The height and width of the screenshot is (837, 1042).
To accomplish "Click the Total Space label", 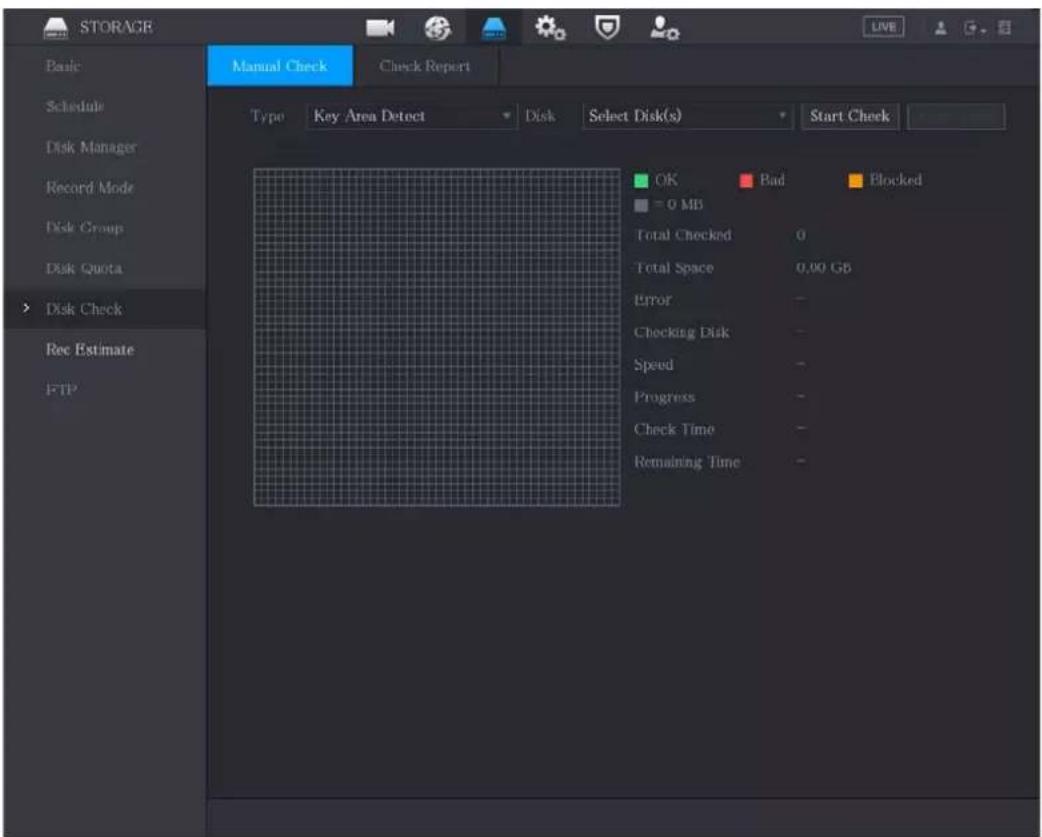I will click(x=674, y=268).
